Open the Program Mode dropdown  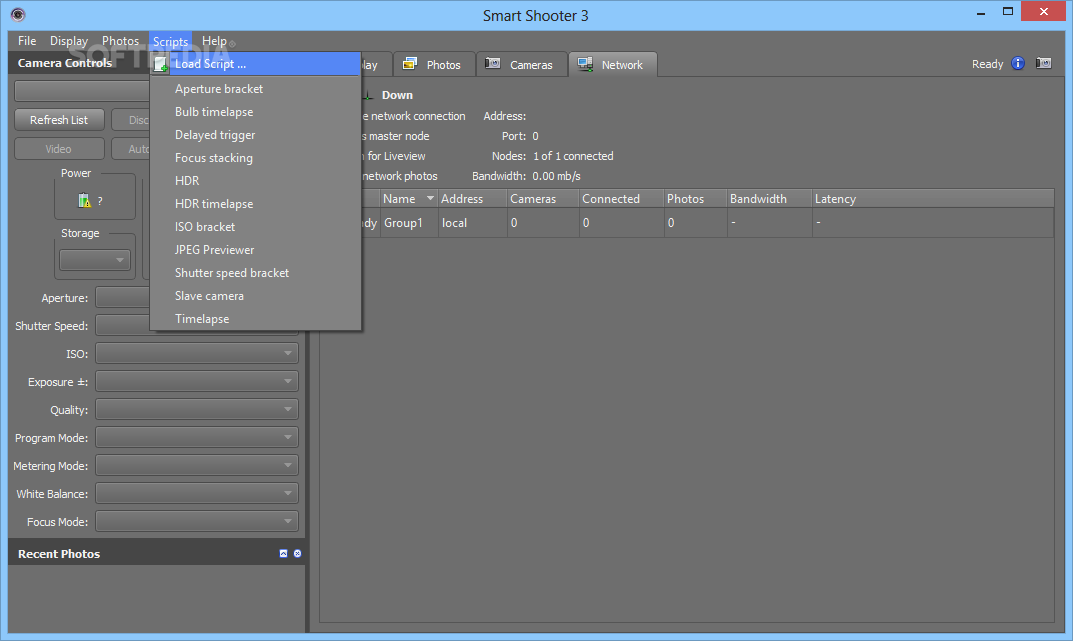pyautogui.click(x=196, y=438)
